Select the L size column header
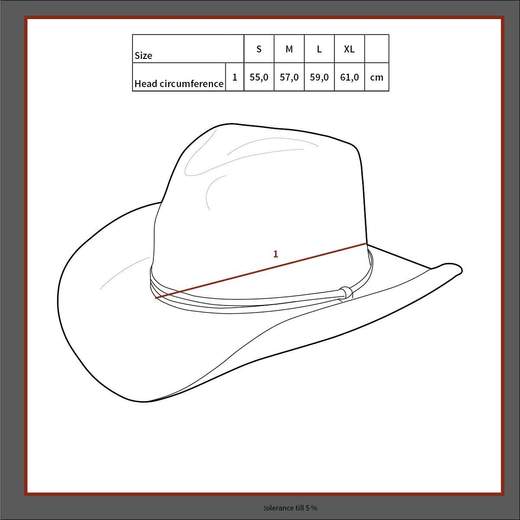This screenshot has width=520, height=520. [319, 49]
